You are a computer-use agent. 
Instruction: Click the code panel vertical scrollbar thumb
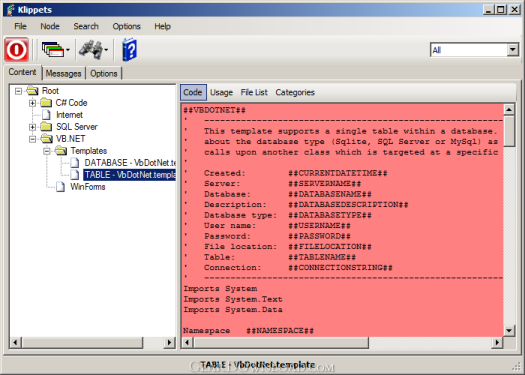tap(509, 131)
